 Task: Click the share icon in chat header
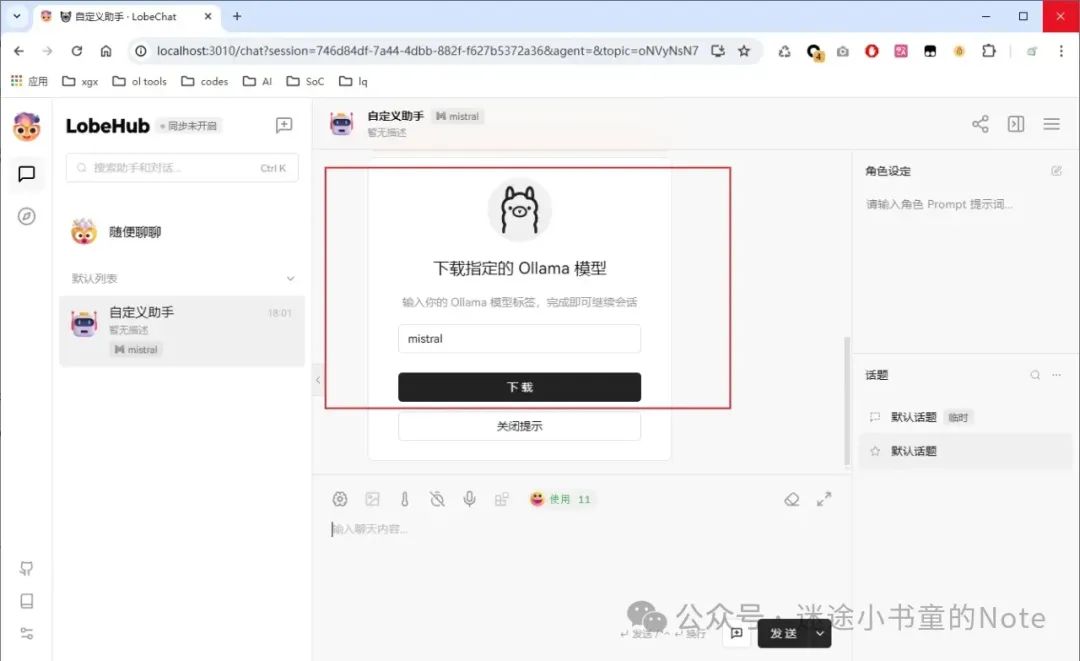[980, 124]
